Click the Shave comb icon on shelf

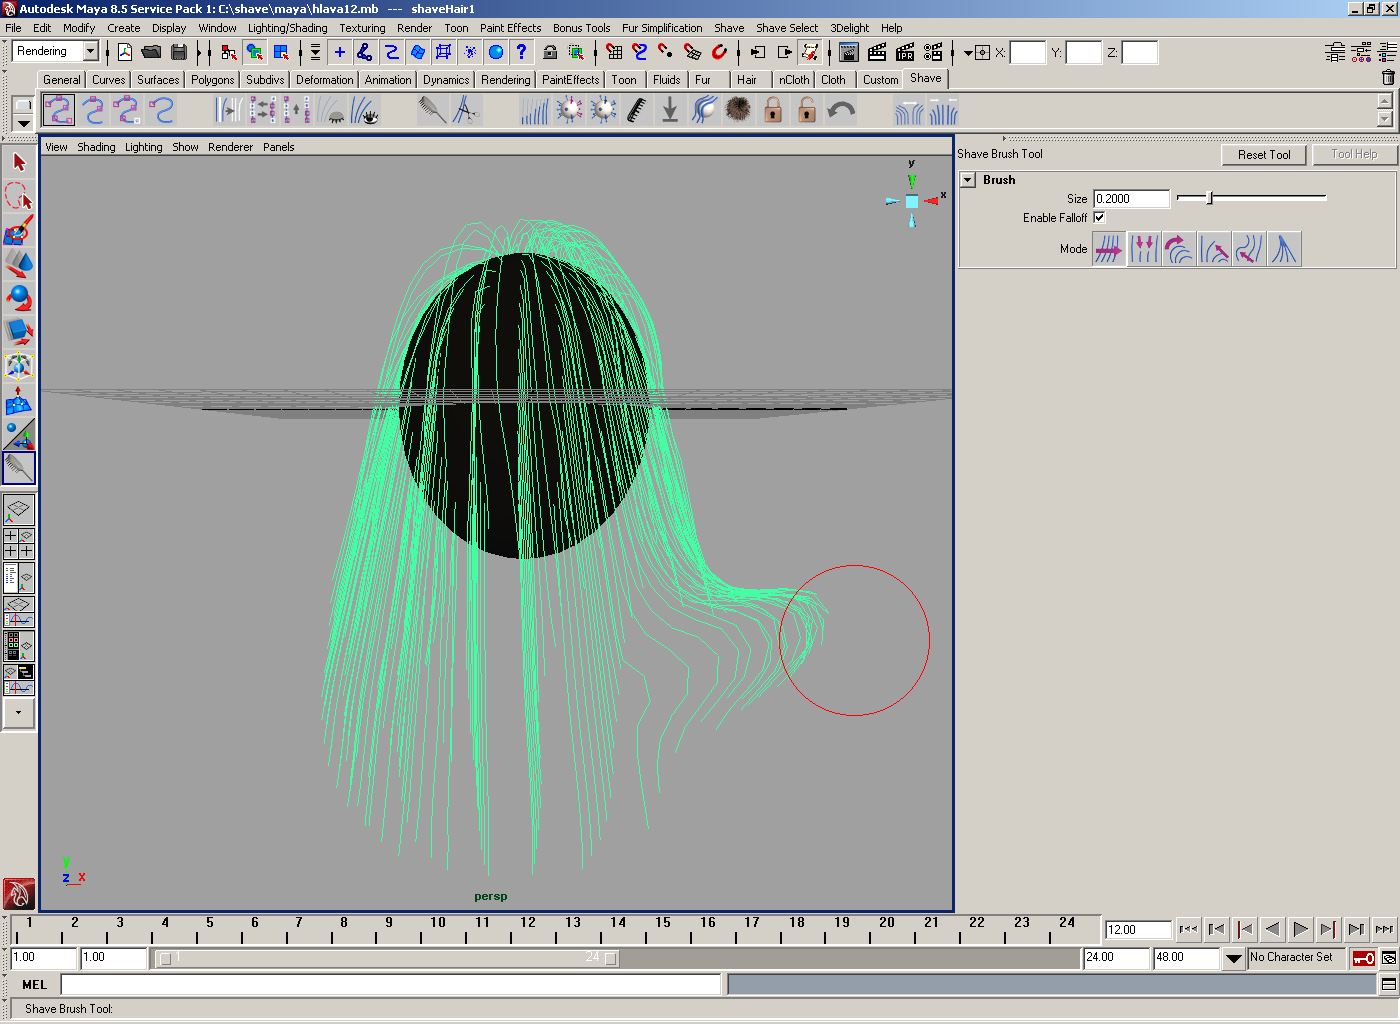click(x=432, y=110)
